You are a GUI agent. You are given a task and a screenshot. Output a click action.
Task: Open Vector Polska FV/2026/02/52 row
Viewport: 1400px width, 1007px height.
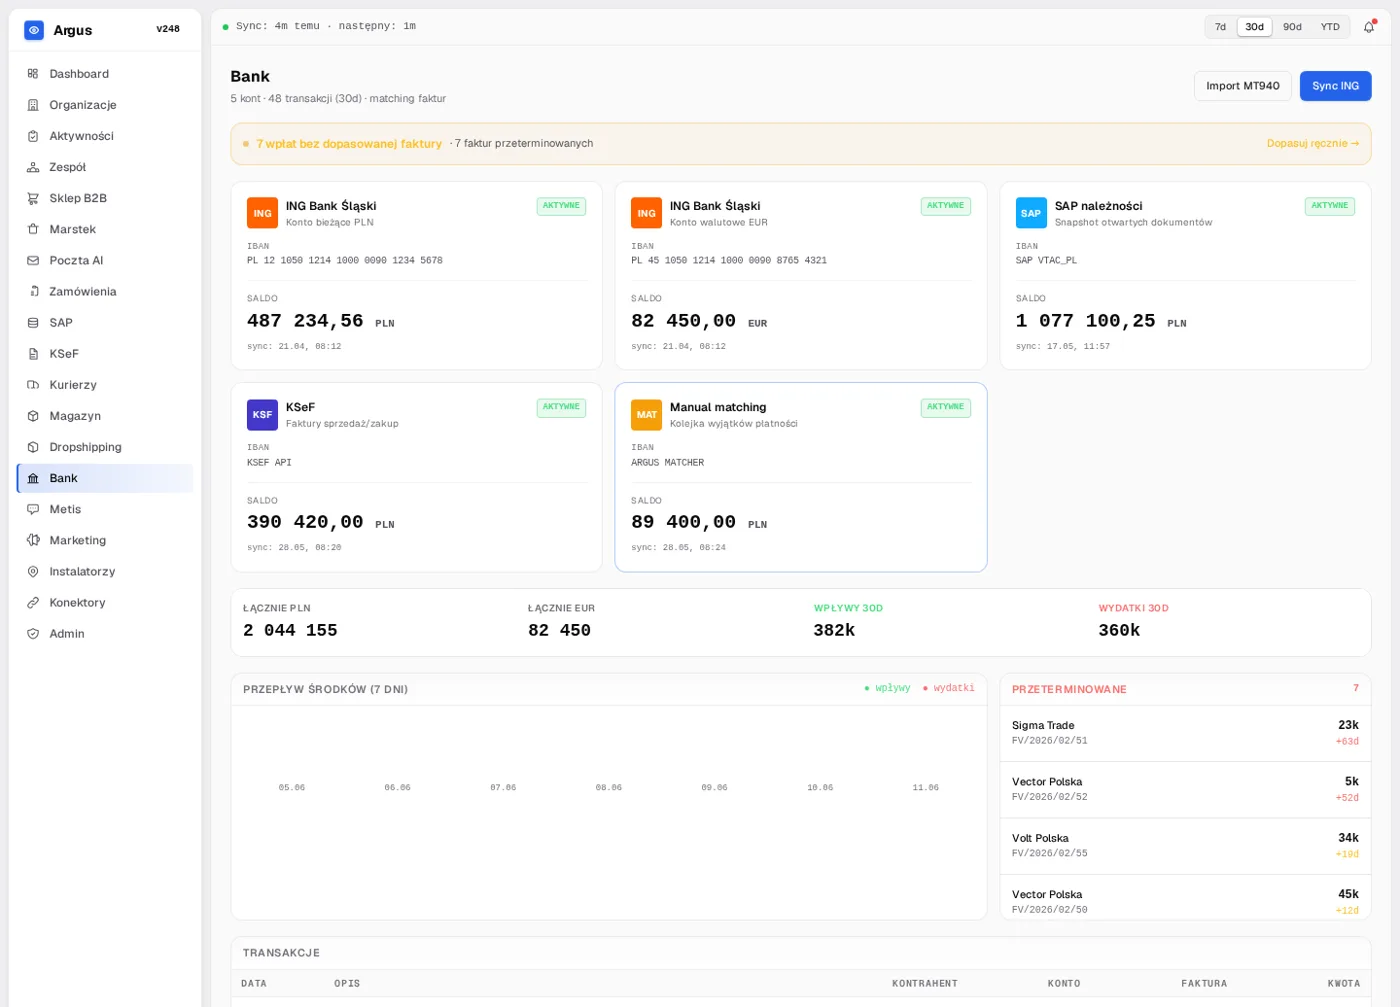[1185, 790]
